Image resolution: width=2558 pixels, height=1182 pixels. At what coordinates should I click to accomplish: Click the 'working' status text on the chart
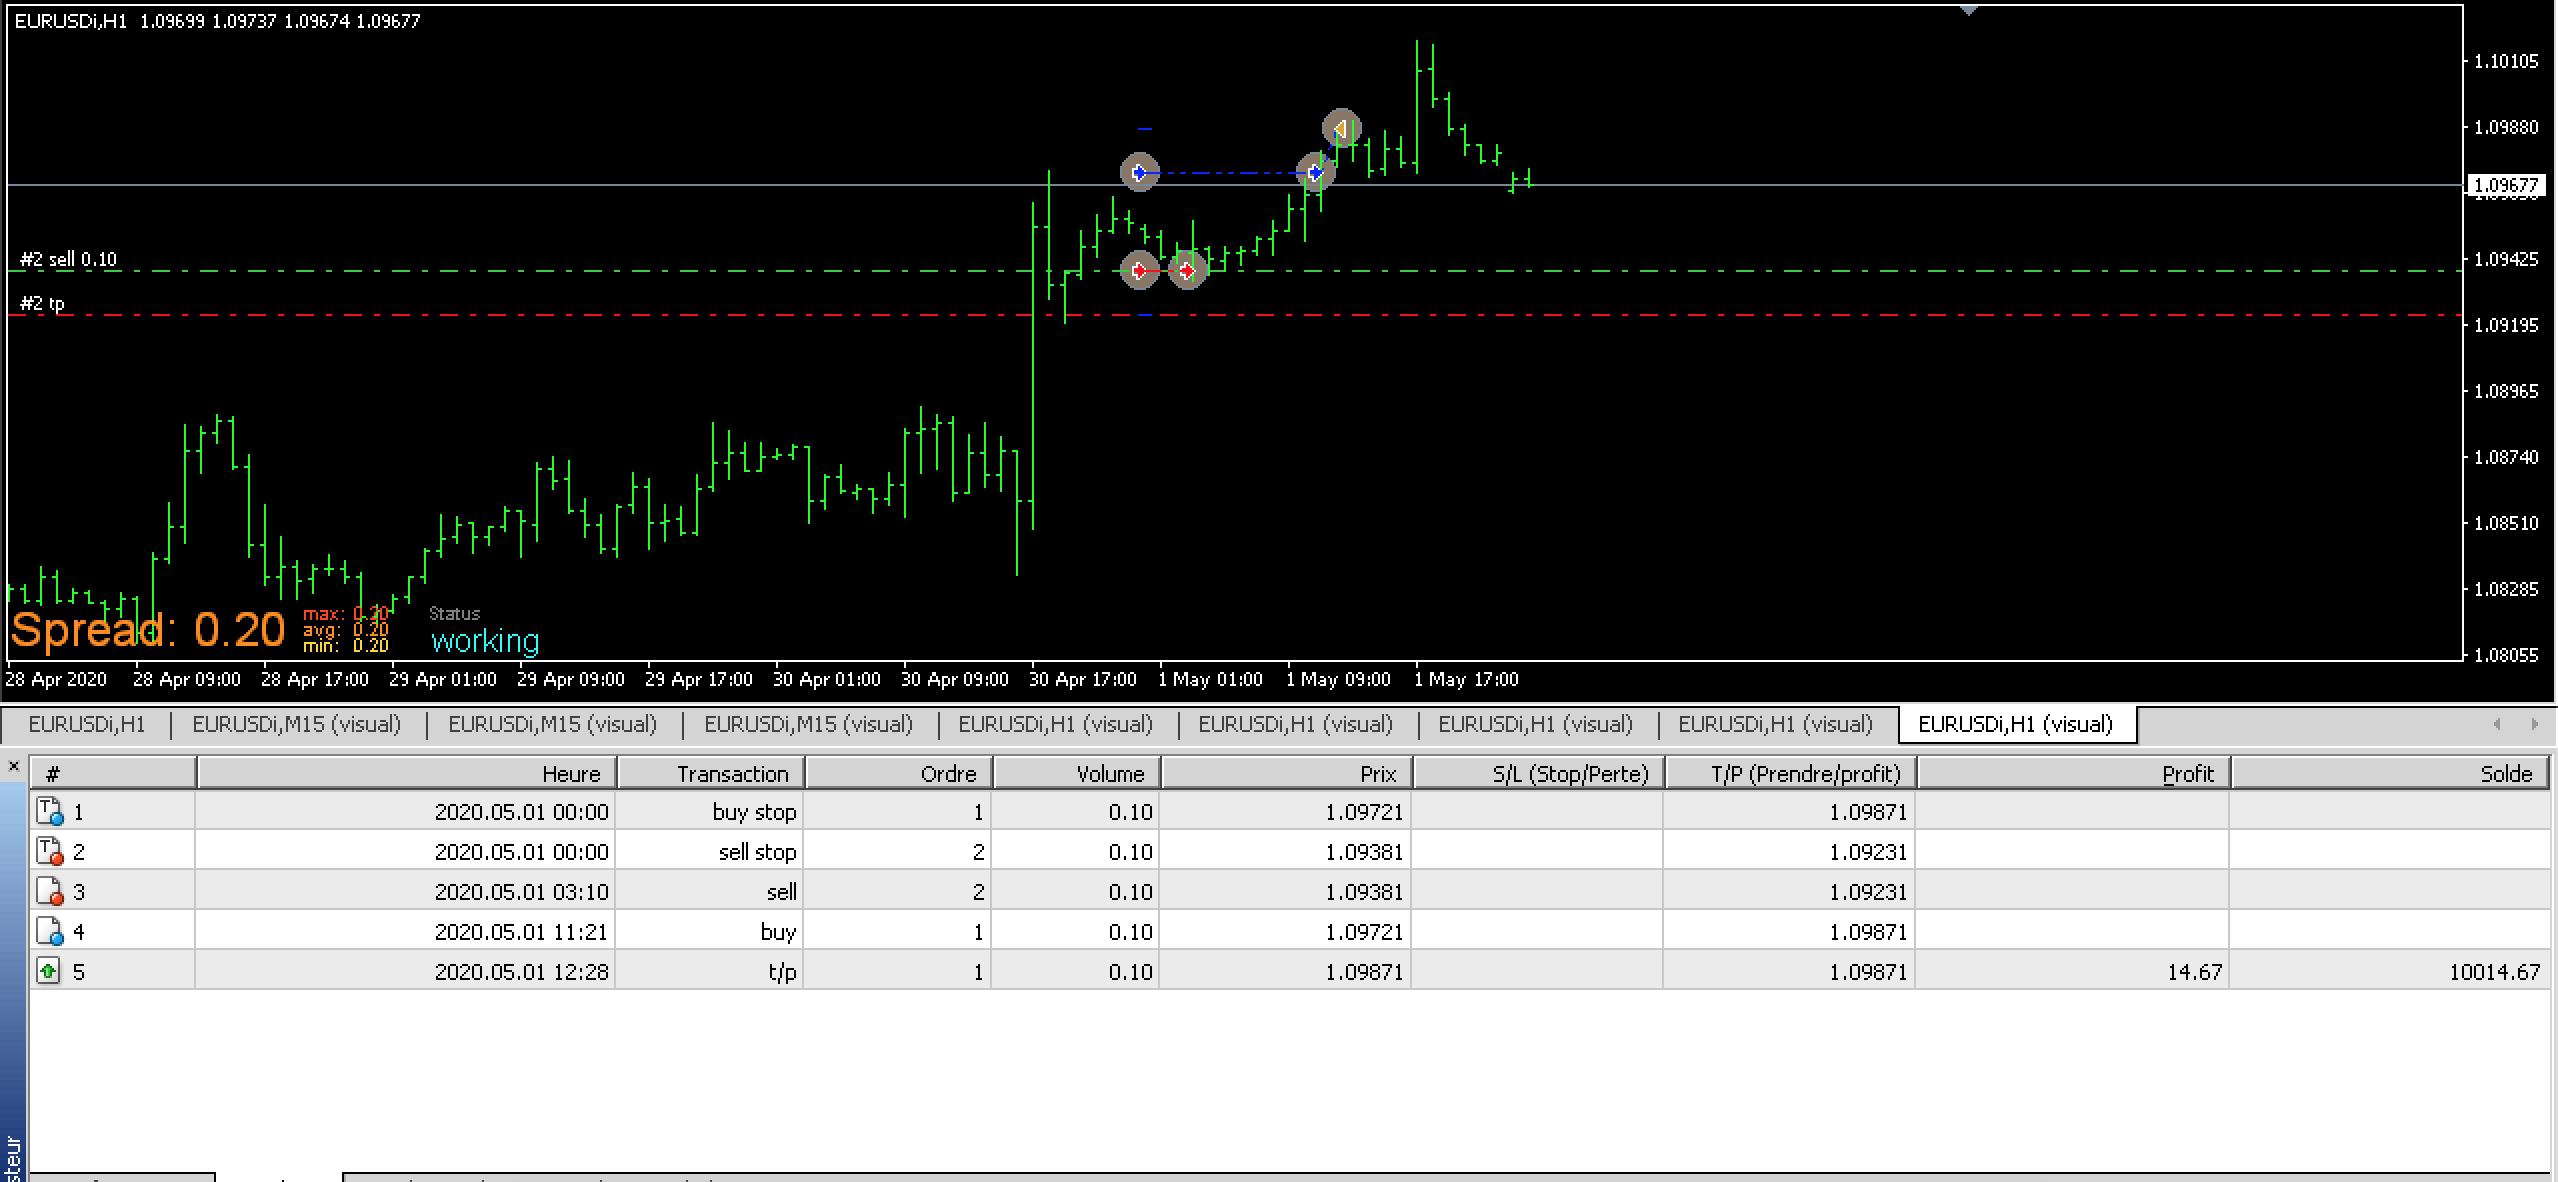485,640
